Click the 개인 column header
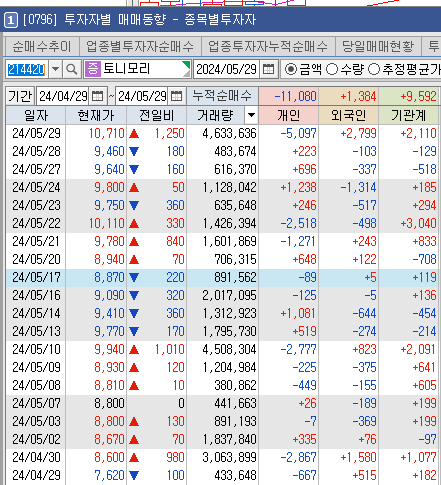This screenshot has width=441, height=485. (x=289, y=116)
